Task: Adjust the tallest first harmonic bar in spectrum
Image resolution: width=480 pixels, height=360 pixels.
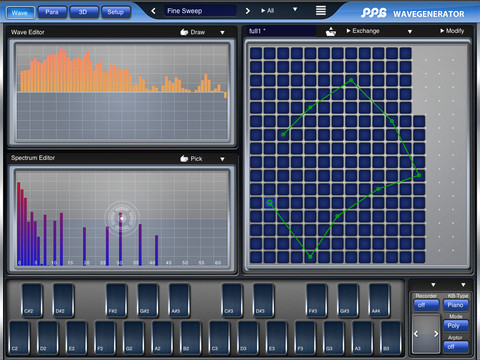Action: pyautogui.click(x=19, y=223)
